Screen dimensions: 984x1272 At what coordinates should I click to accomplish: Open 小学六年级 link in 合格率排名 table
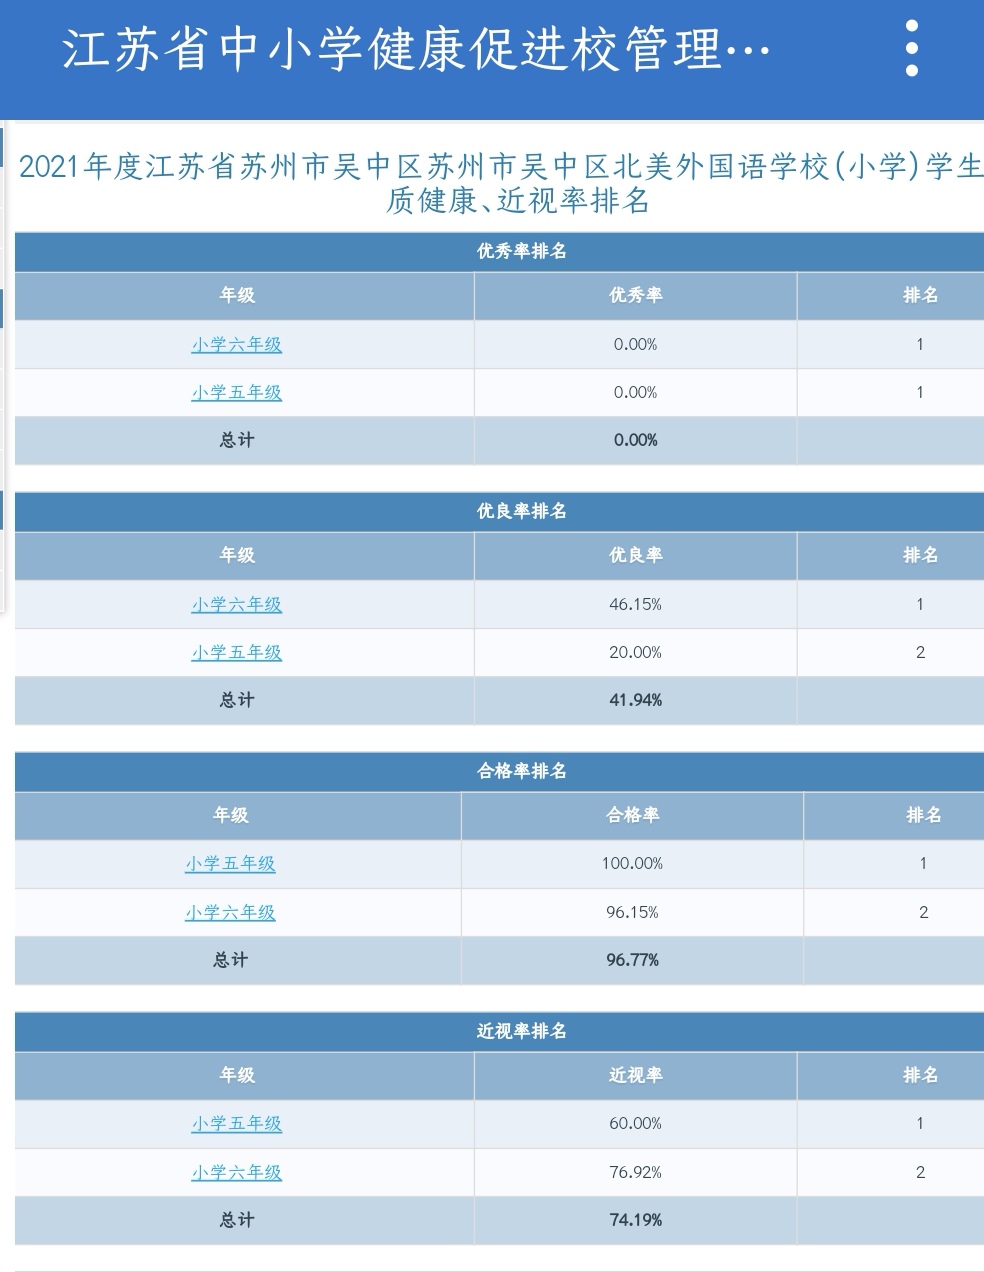(x=230, y=912)
